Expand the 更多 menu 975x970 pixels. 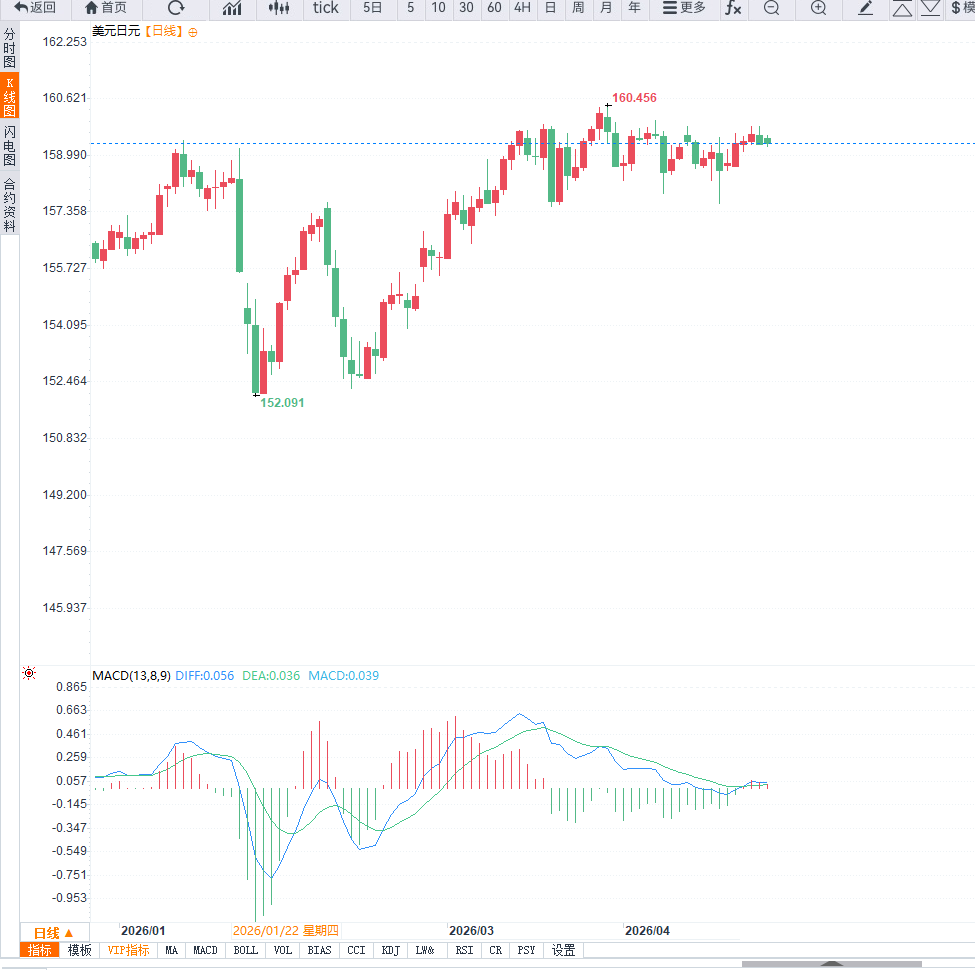pyautogui.click(x=684, y=8)
